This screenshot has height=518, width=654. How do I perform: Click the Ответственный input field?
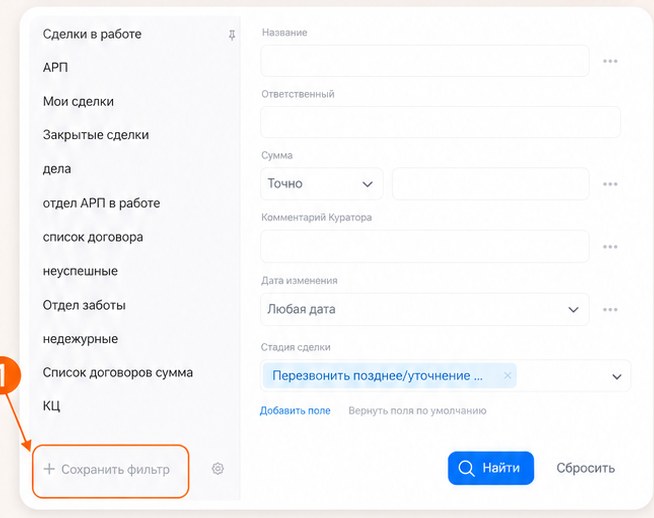(x=440, y=122)
